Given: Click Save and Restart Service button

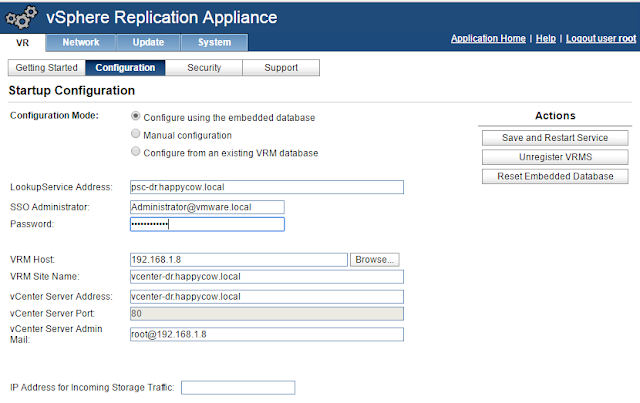Looking at the screenshot, I should [x=555, y=138].
